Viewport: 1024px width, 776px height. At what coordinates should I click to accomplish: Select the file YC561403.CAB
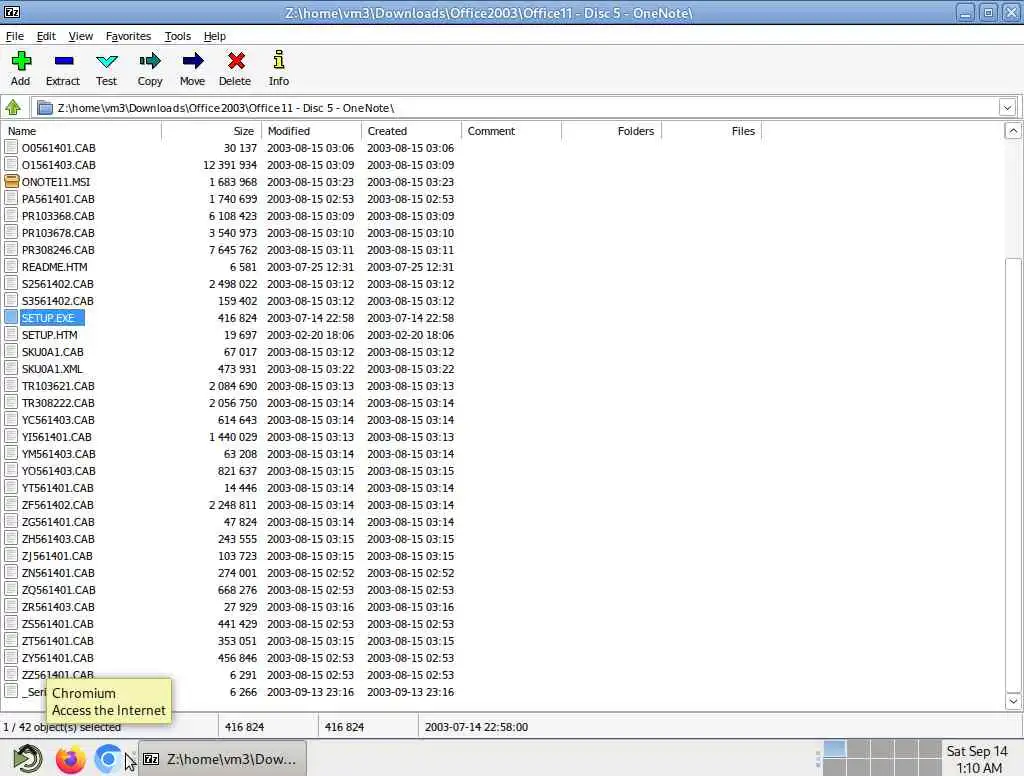(58, 419)
